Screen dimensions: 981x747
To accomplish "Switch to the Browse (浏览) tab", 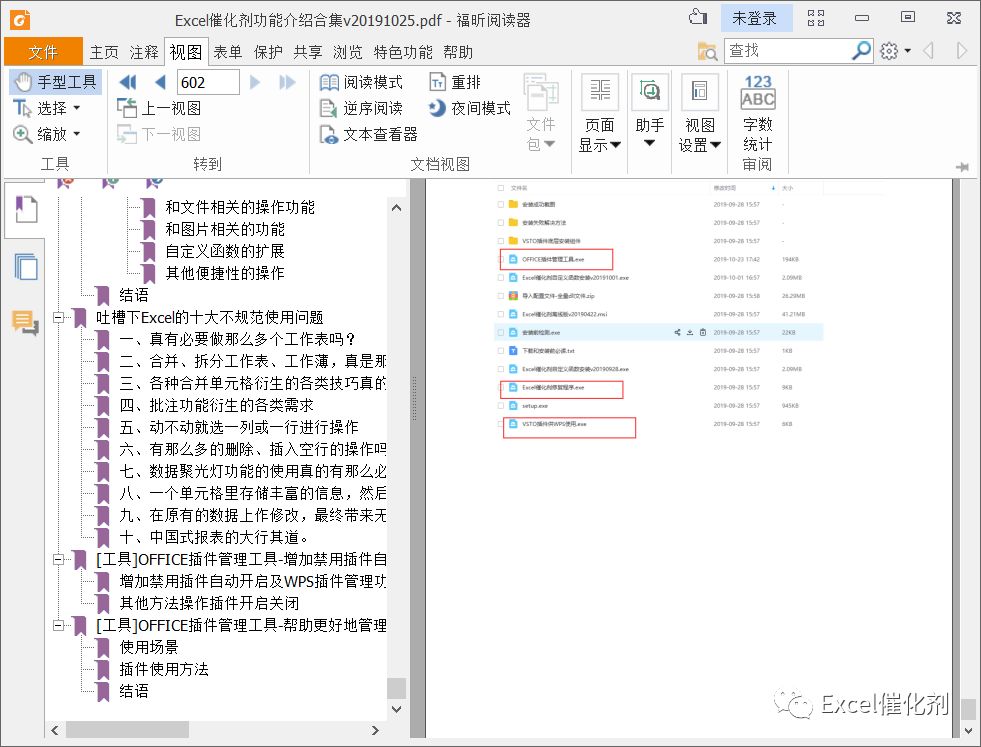I will [348, 52].
